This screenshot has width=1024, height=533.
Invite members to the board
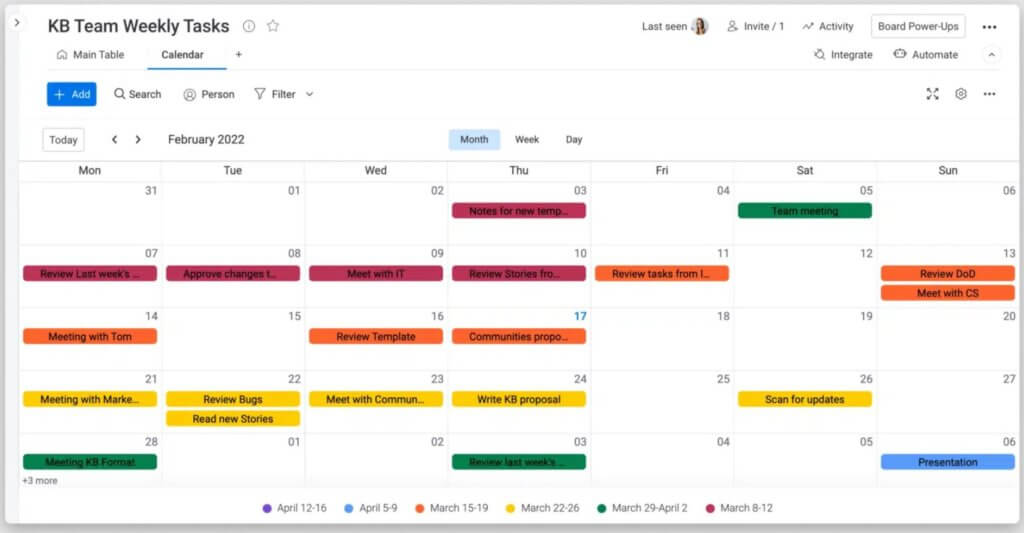(x=756, y=26)
